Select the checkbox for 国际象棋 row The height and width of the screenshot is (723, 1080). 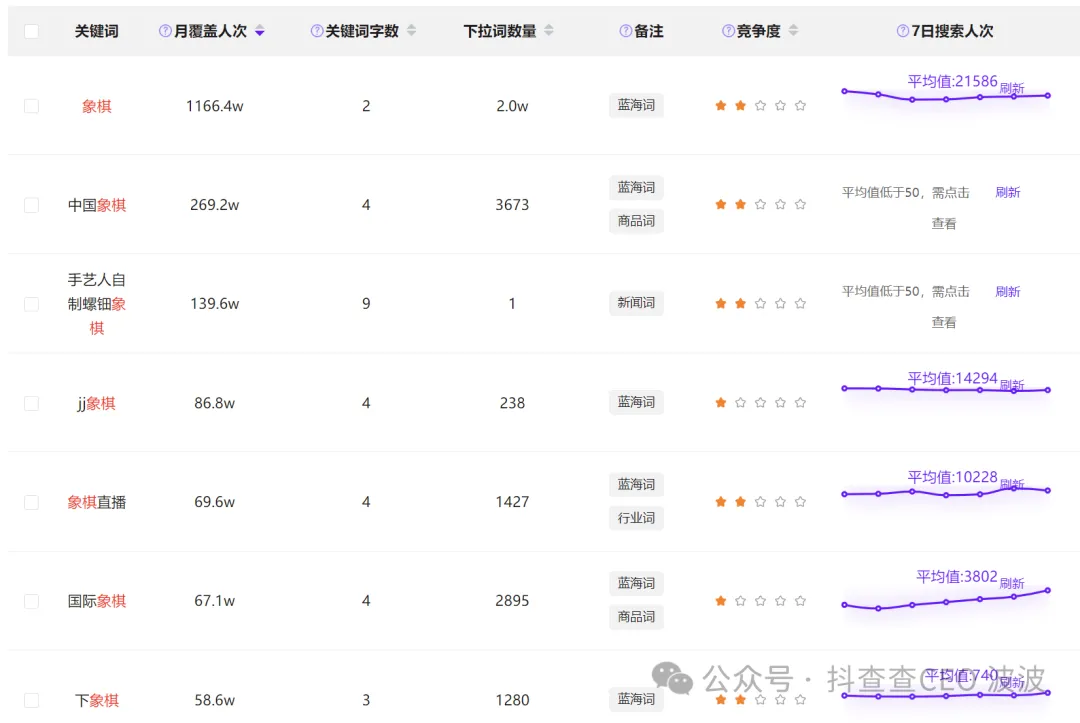[x=31, y=601]
